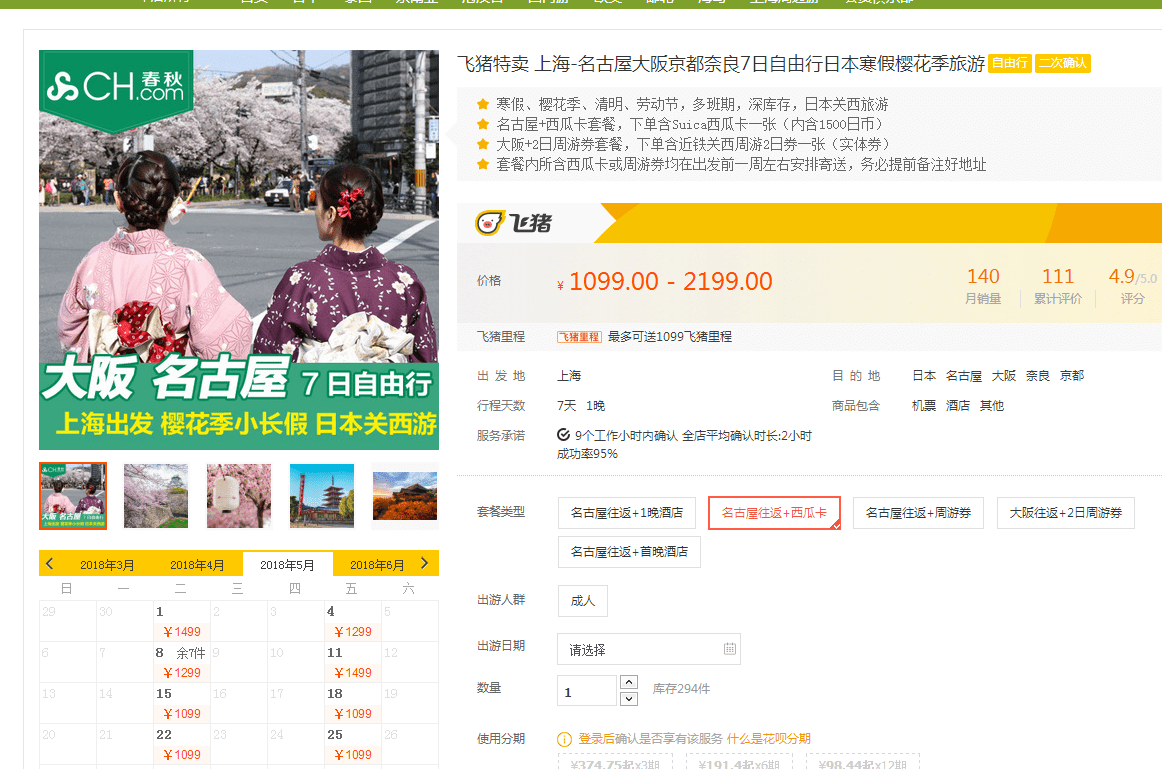This screenshot has width=1162, height=769.
Task: Switch calendar to 2018年3月
Action: pos(107,565)
